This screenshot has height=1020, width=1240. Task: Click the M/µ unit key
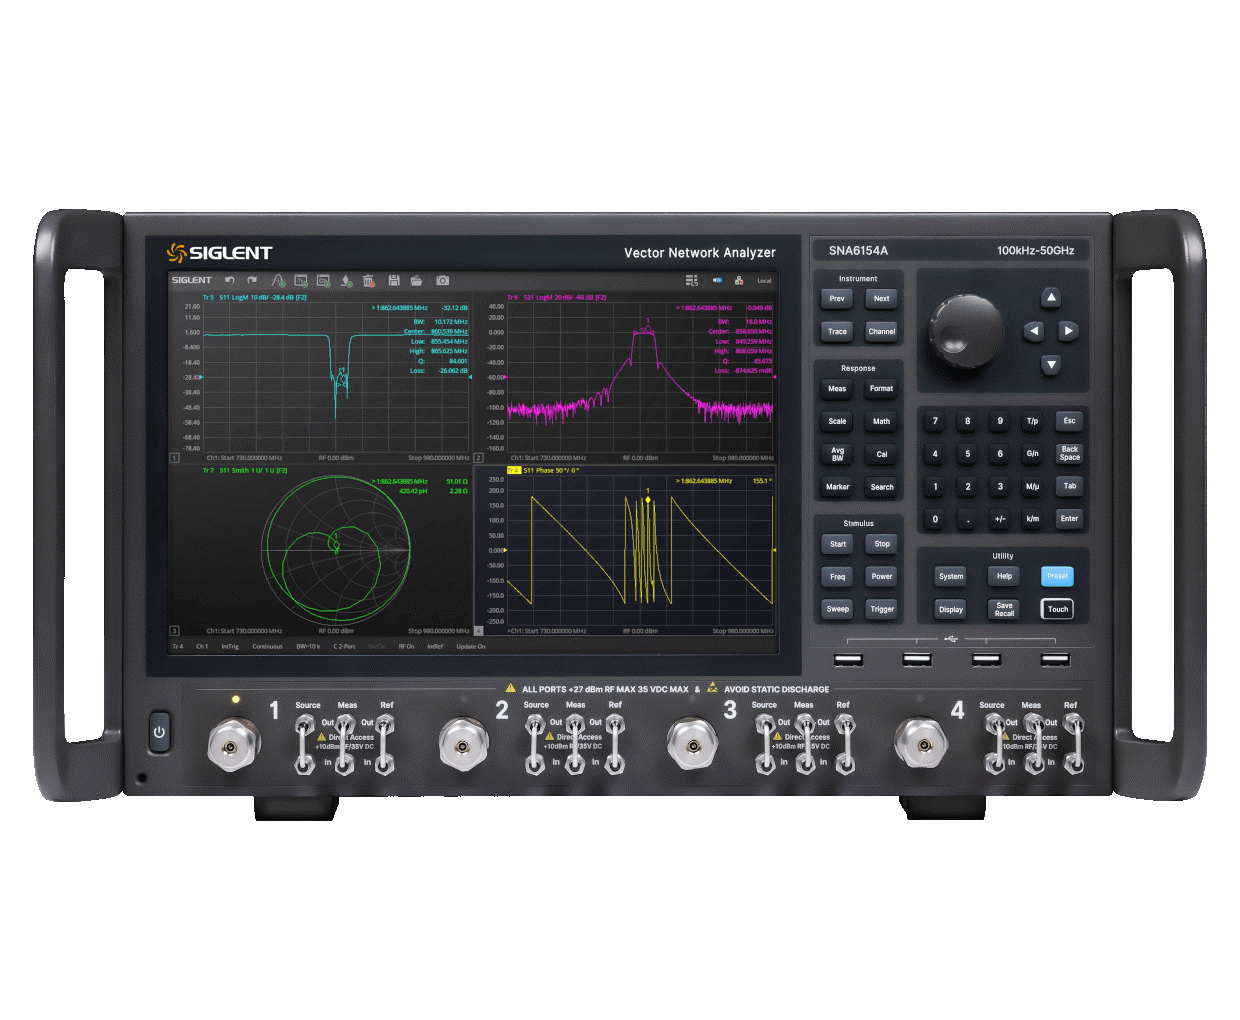tap(1032, 487)
